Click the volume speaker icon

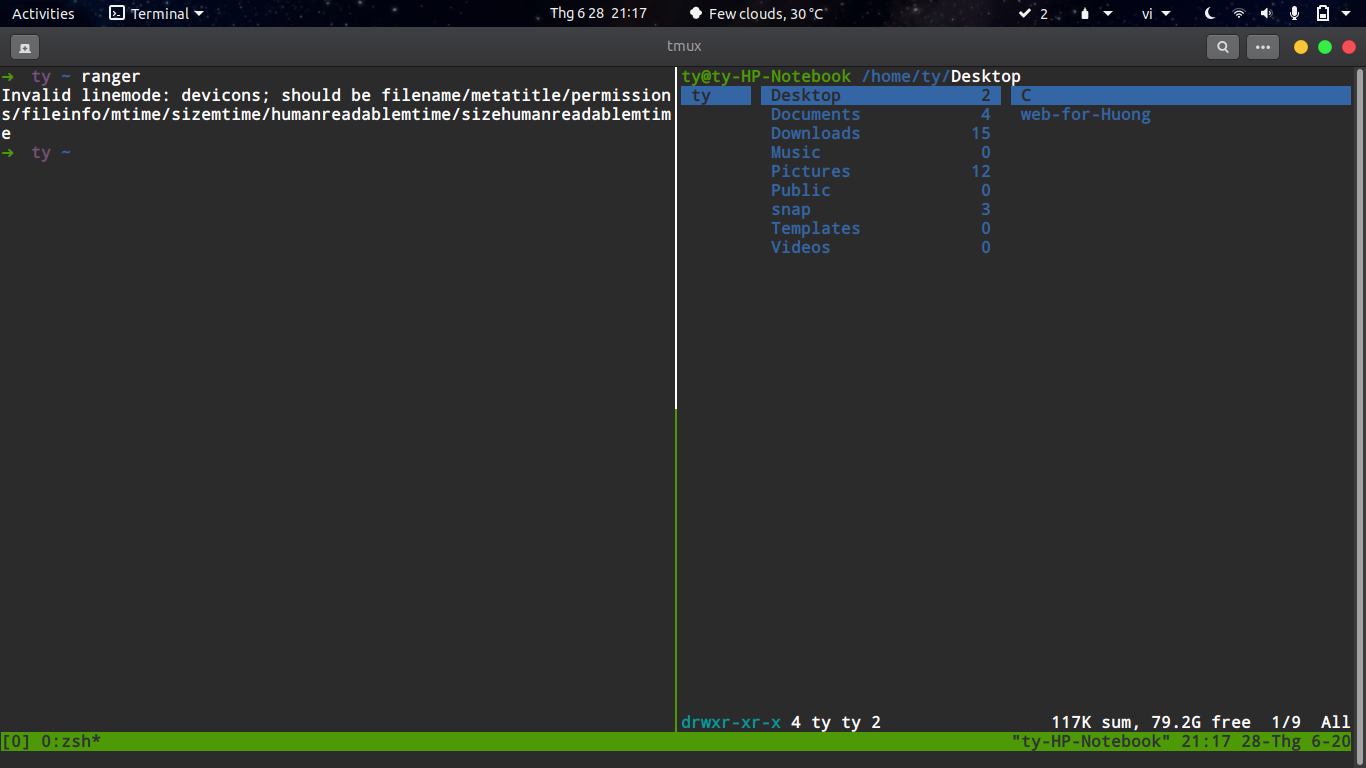1266,13
